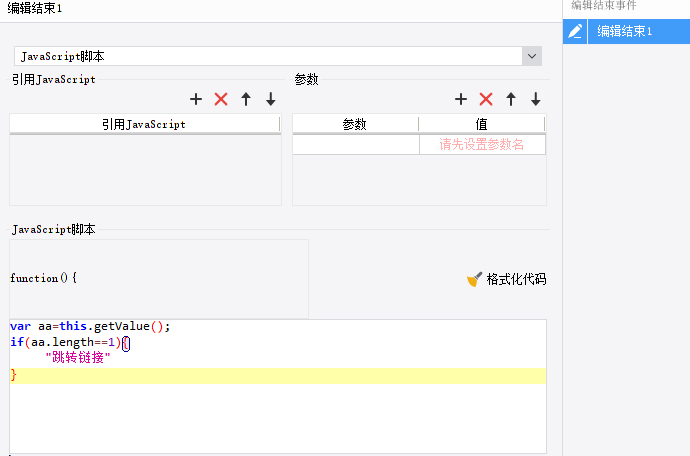Move parameter row down

[x=536, y=99]
